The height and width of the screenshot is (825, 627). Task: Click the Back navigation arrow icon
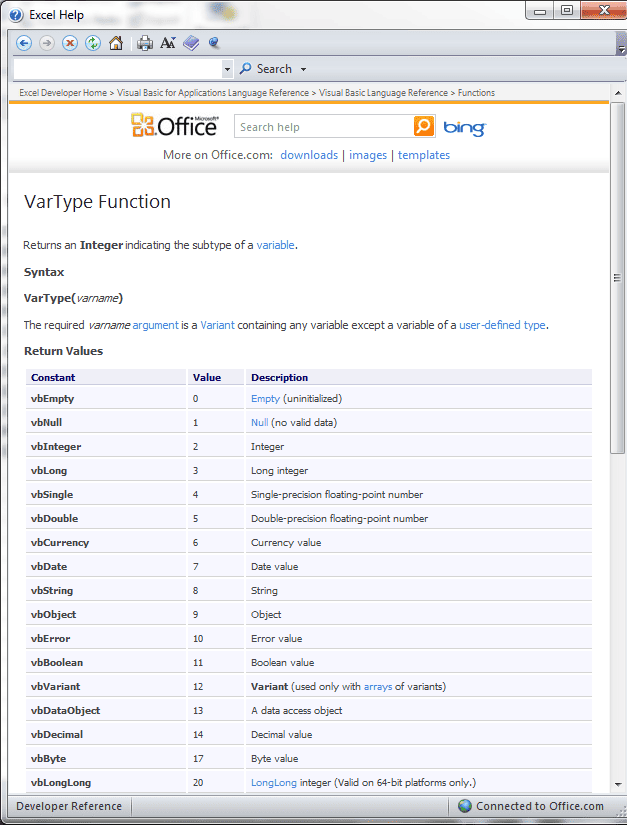pyautogui.click(x=23, y=43)
